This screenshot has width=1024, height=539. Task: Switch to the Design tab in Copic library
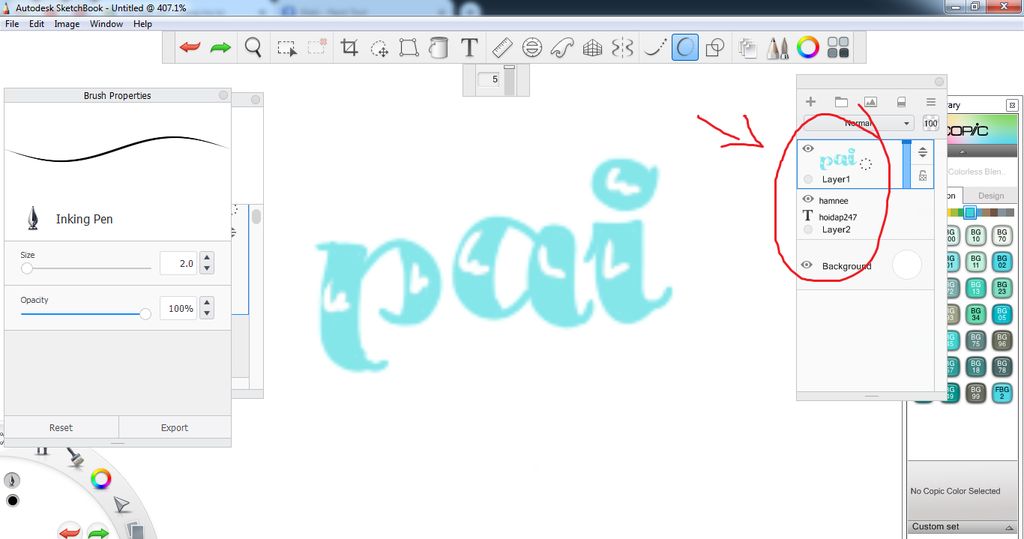click(991, 195)
